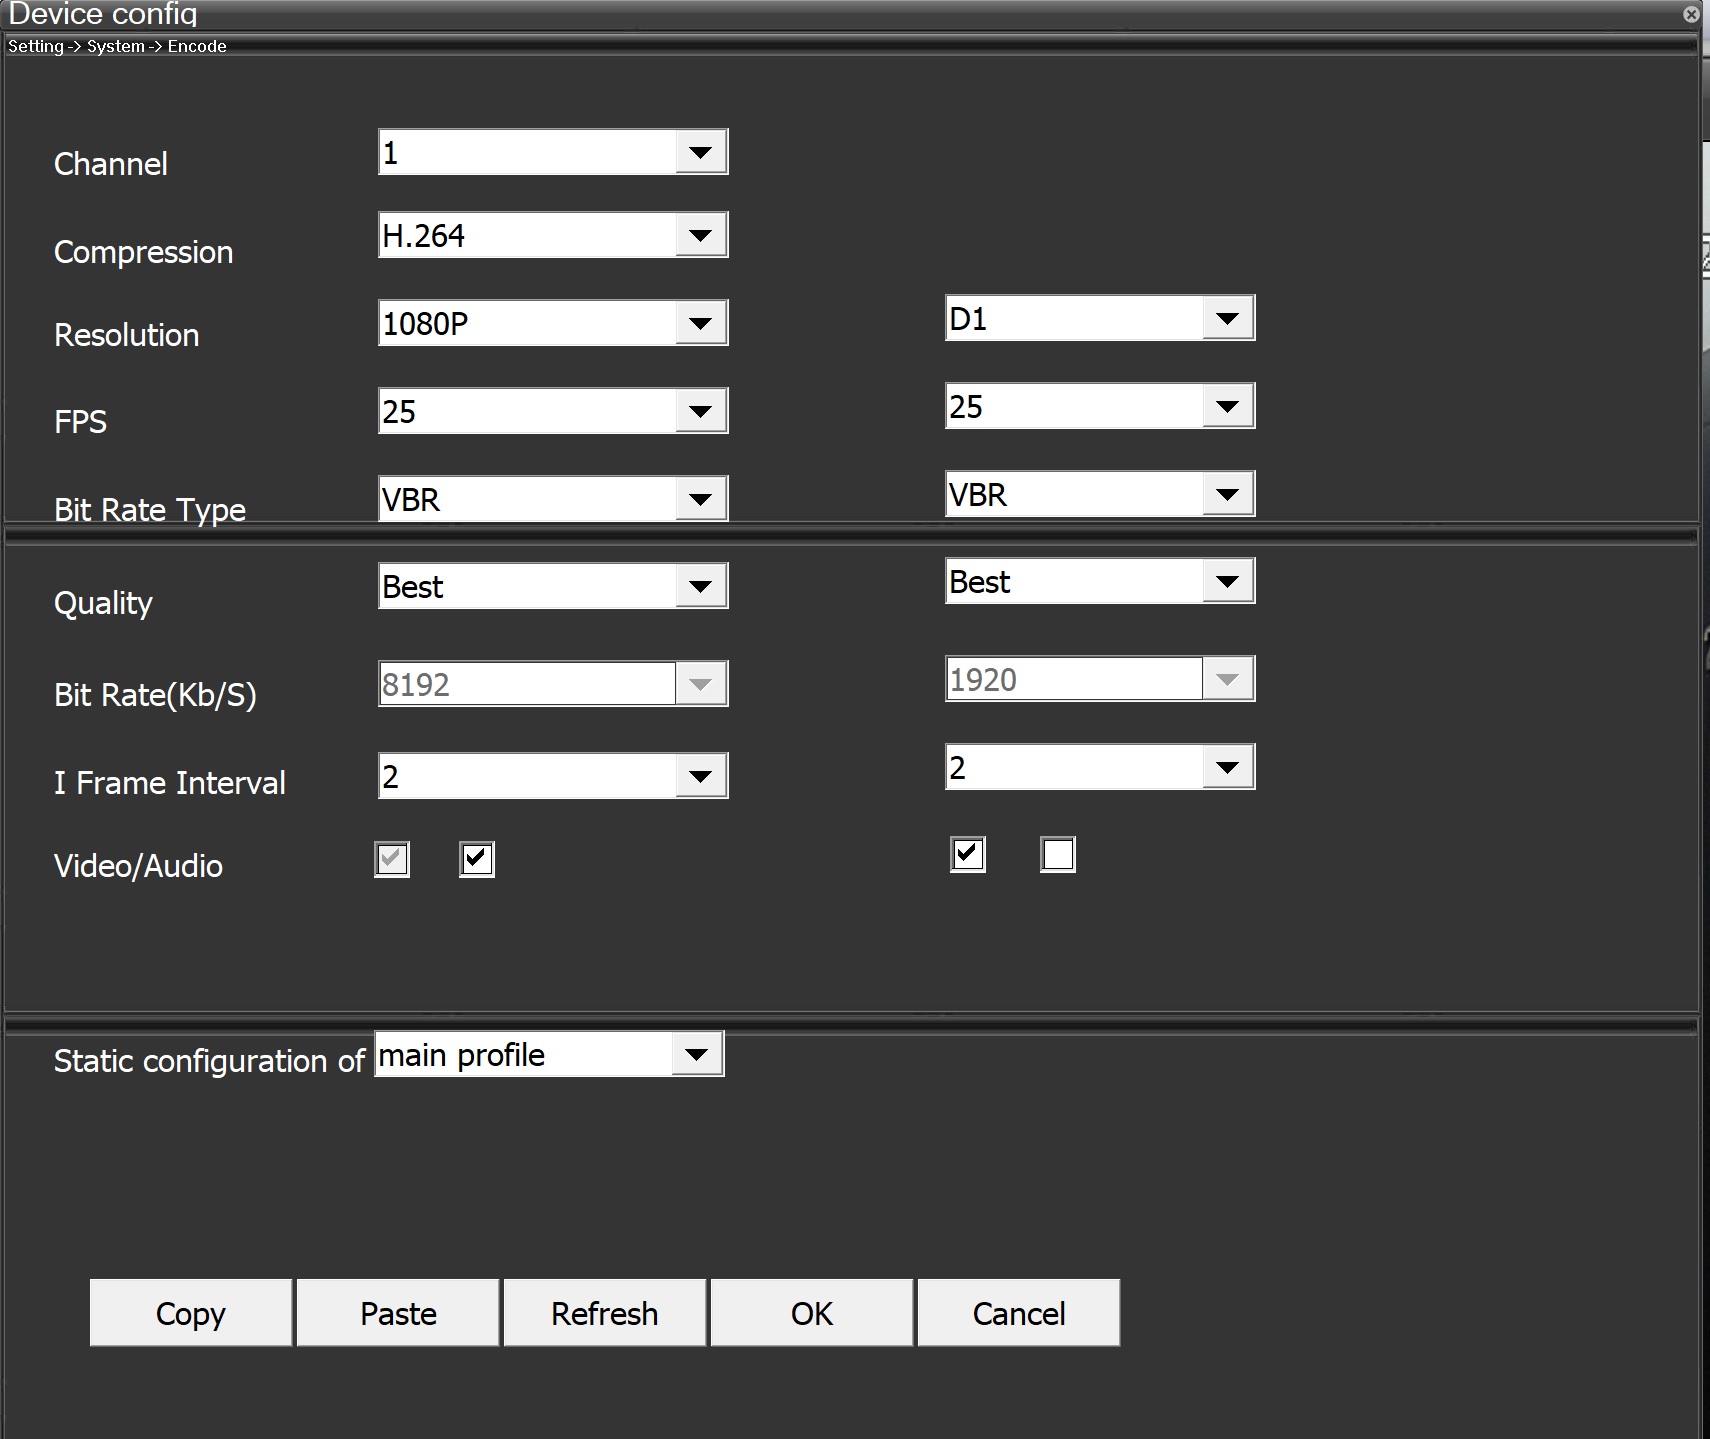Expand the Compression H.264 dropdown
Image resolution: width=1710 pixels, height=1439 pixels.
tap(700, 236)
